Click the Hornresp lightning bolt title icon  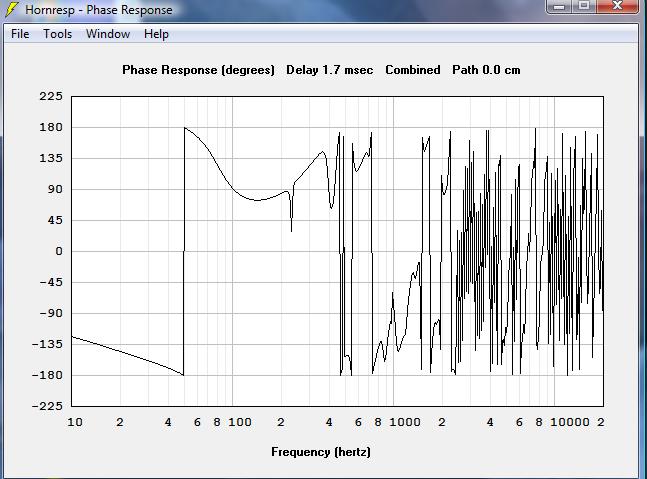[x=12, y=9]
